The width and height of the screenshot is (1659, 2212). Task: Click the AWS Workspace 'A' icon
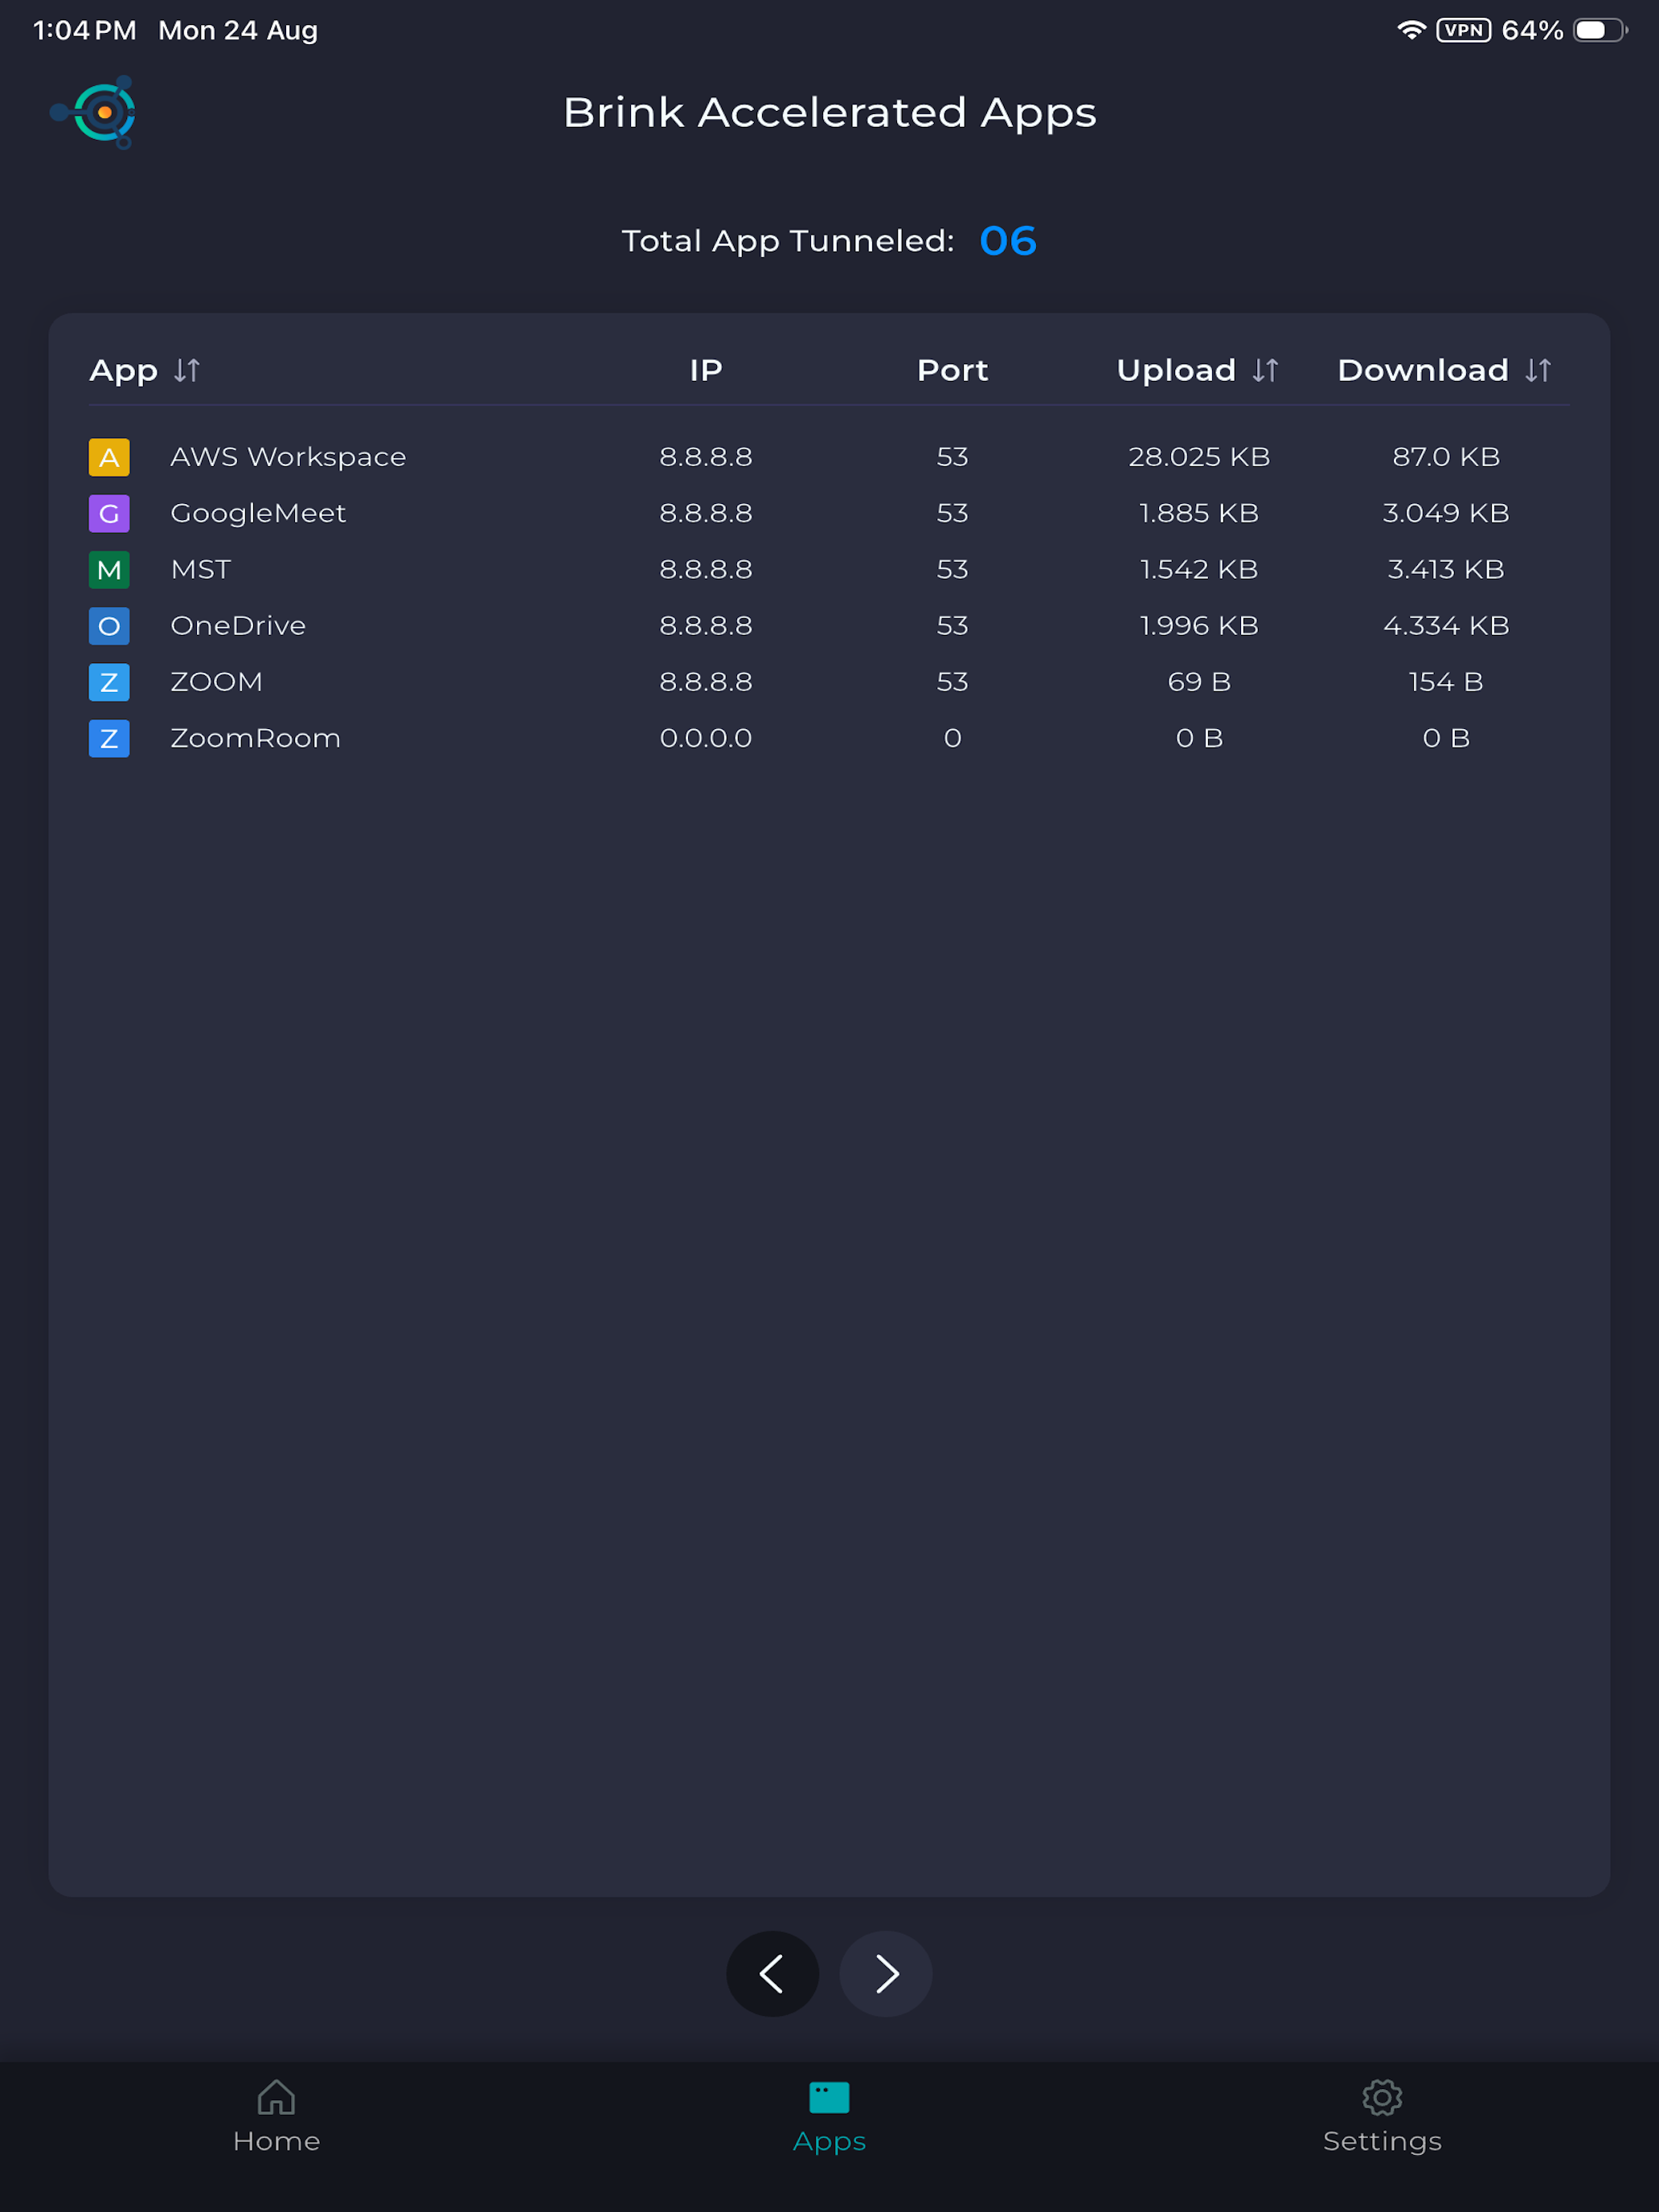point(109,457)
